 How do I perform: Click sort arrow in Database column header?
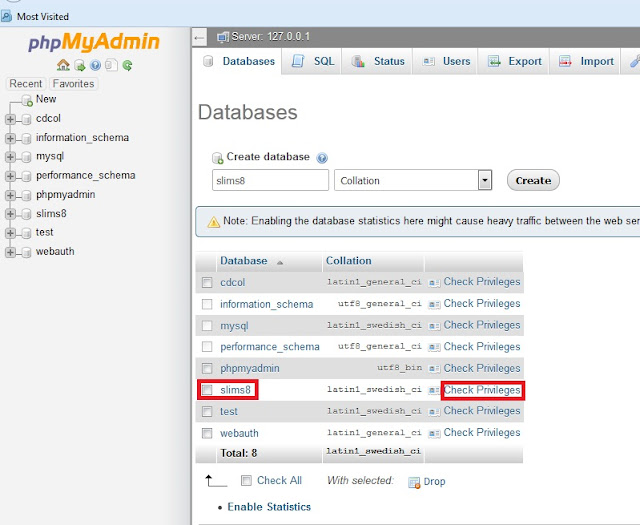280,262
